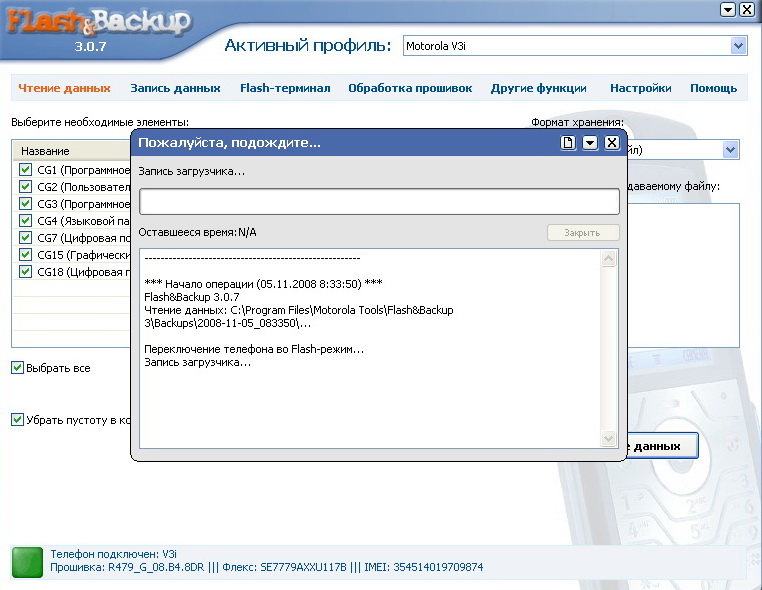
Task: Open the Обработка прошивок tab
Action: 410,88
